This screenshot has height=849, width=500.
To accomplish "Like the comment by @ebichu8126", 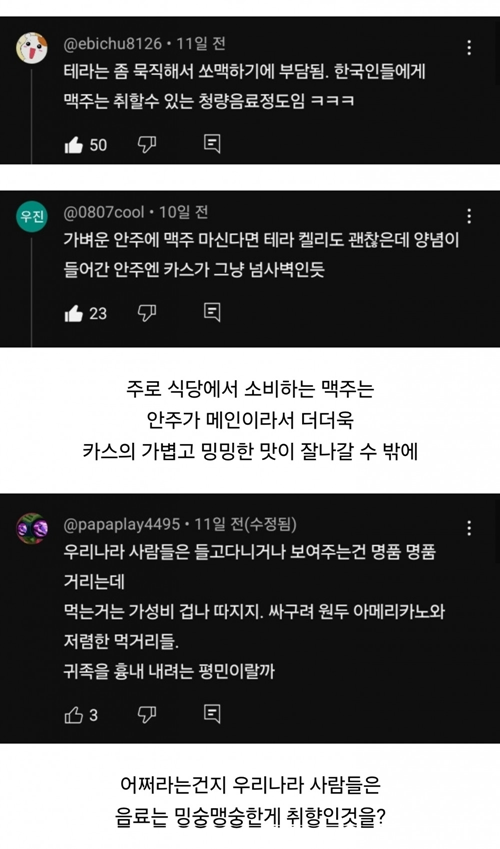I will coord(74,145).
